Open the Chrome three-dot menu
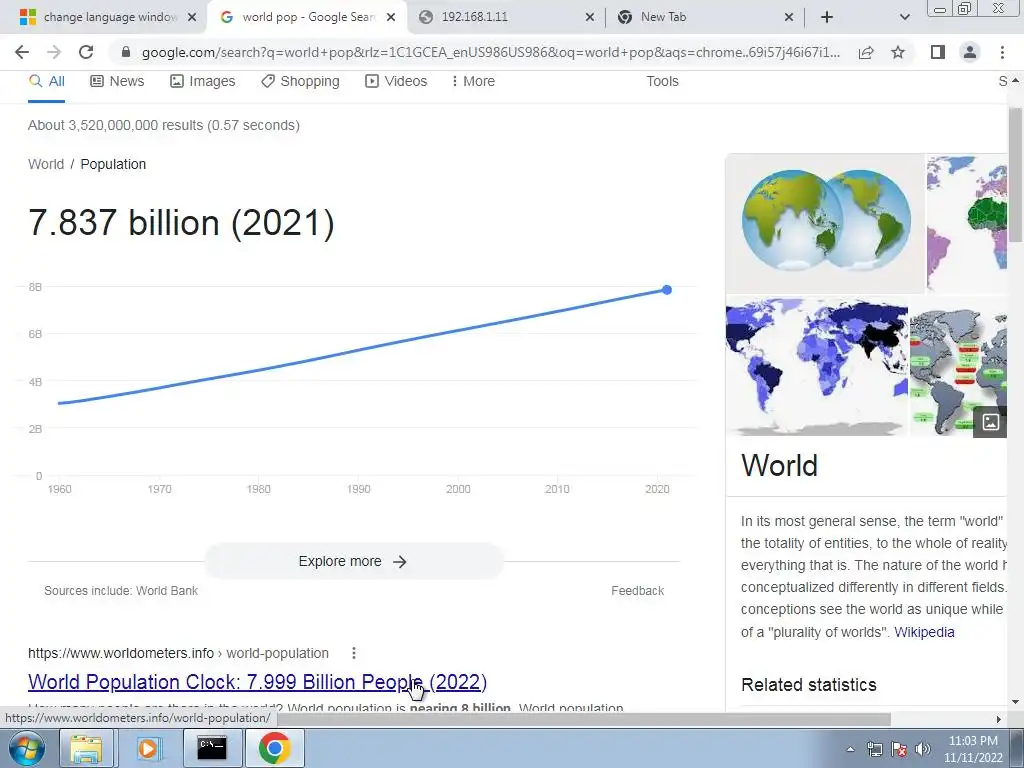The width and height of the screenshot is (1024, 768). [1002, 52]
